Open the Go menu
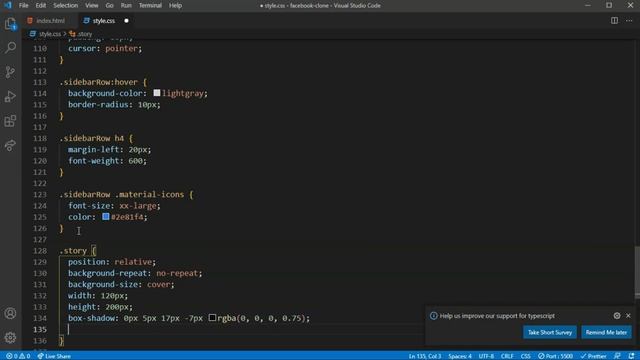This screenshot has height=360, width=640. (109, 5)
